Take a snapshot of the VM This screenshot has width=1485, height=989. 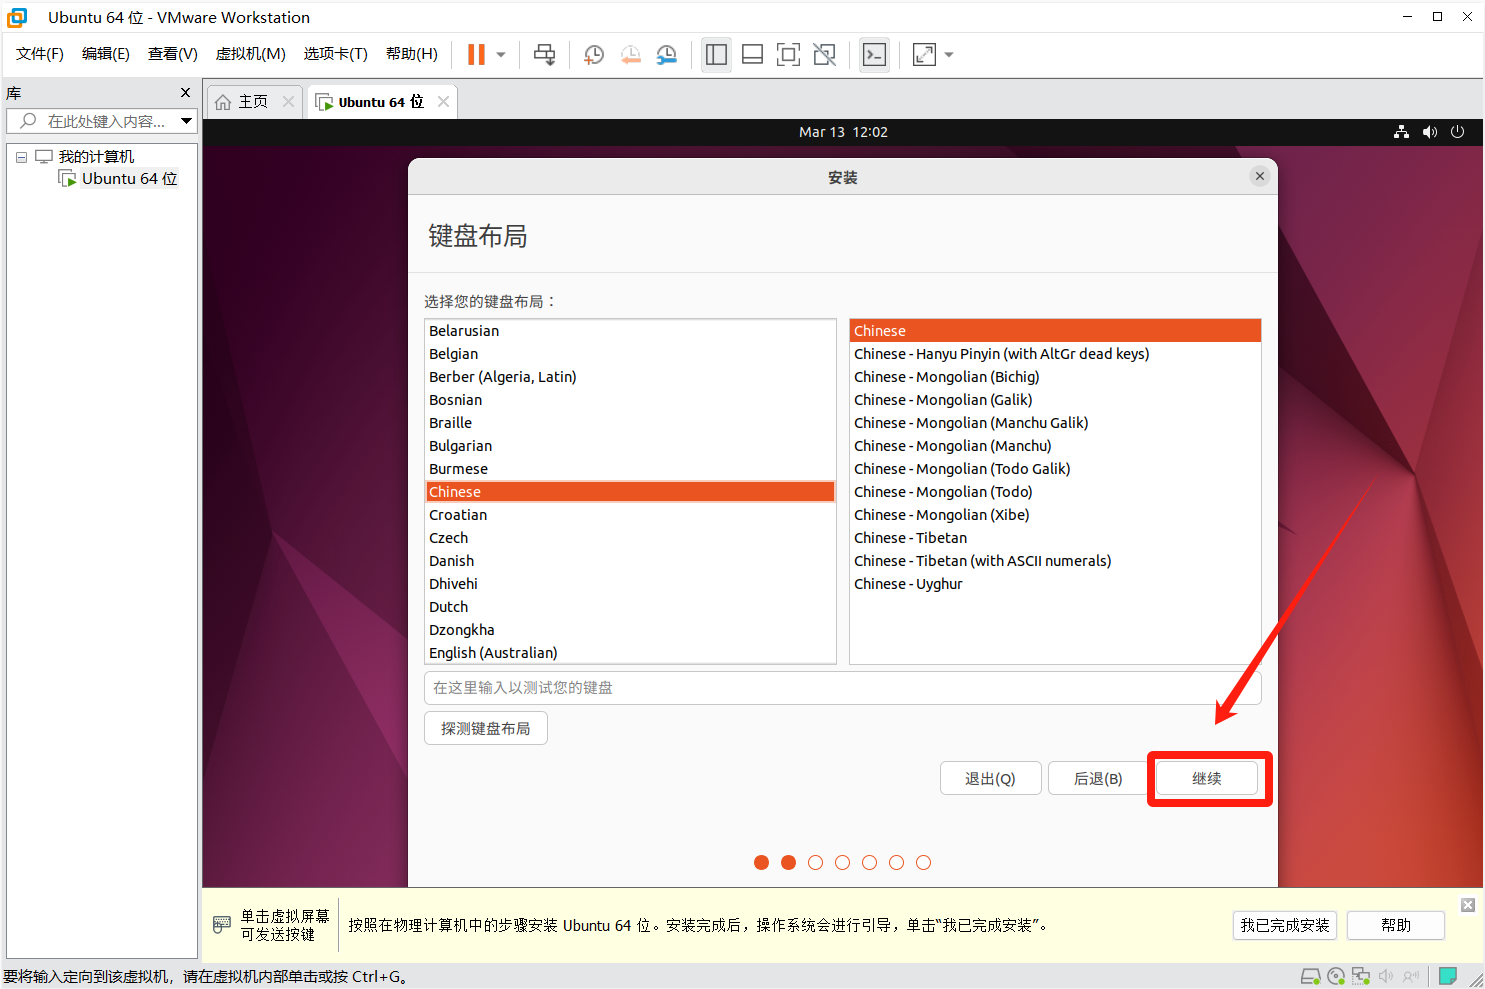(x=594, y=55)
